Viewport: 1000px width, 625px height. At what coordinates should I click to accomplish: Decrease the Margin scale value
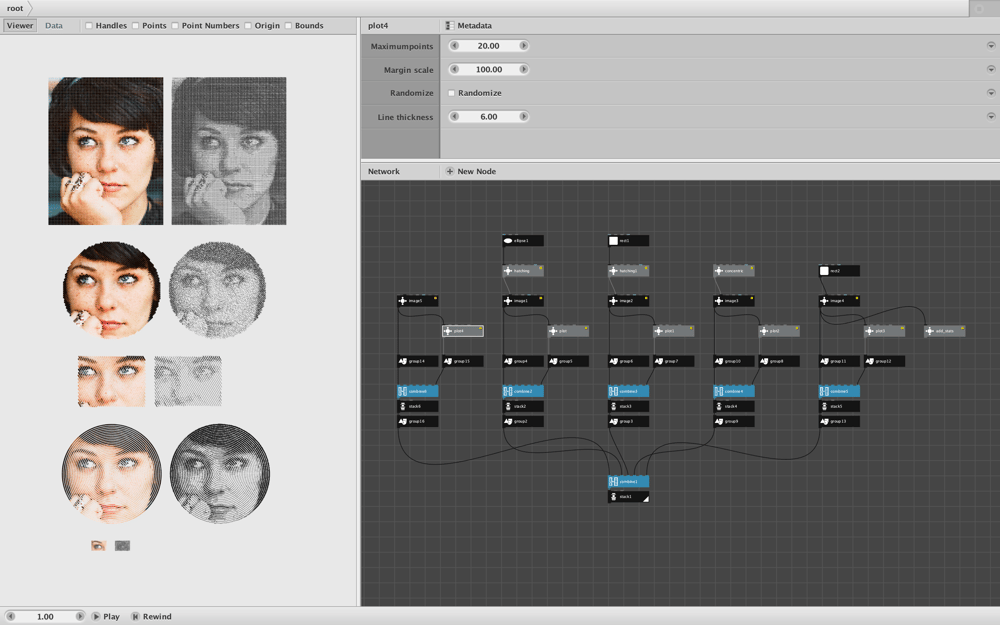(x=454, y=70)
